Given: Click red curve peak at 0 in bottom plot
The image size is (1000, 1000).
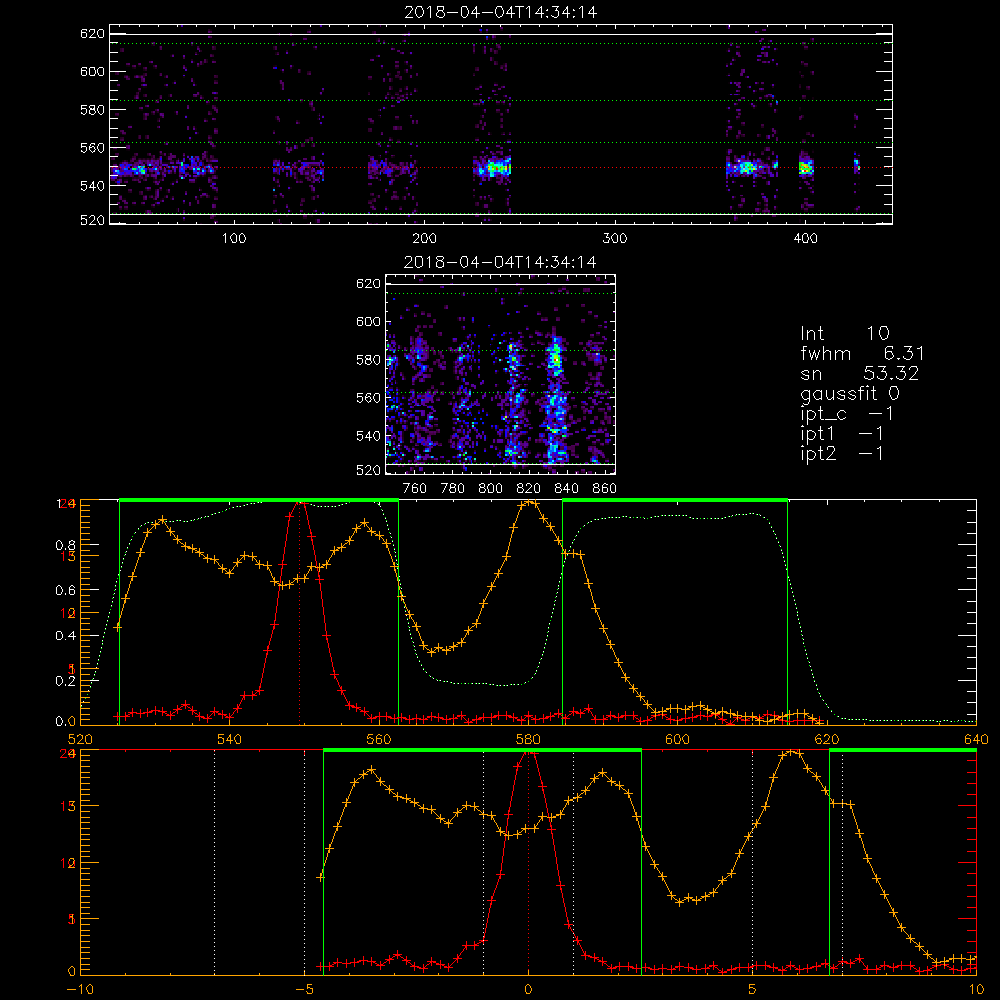Looking at the screenshot, I should 528,754.
